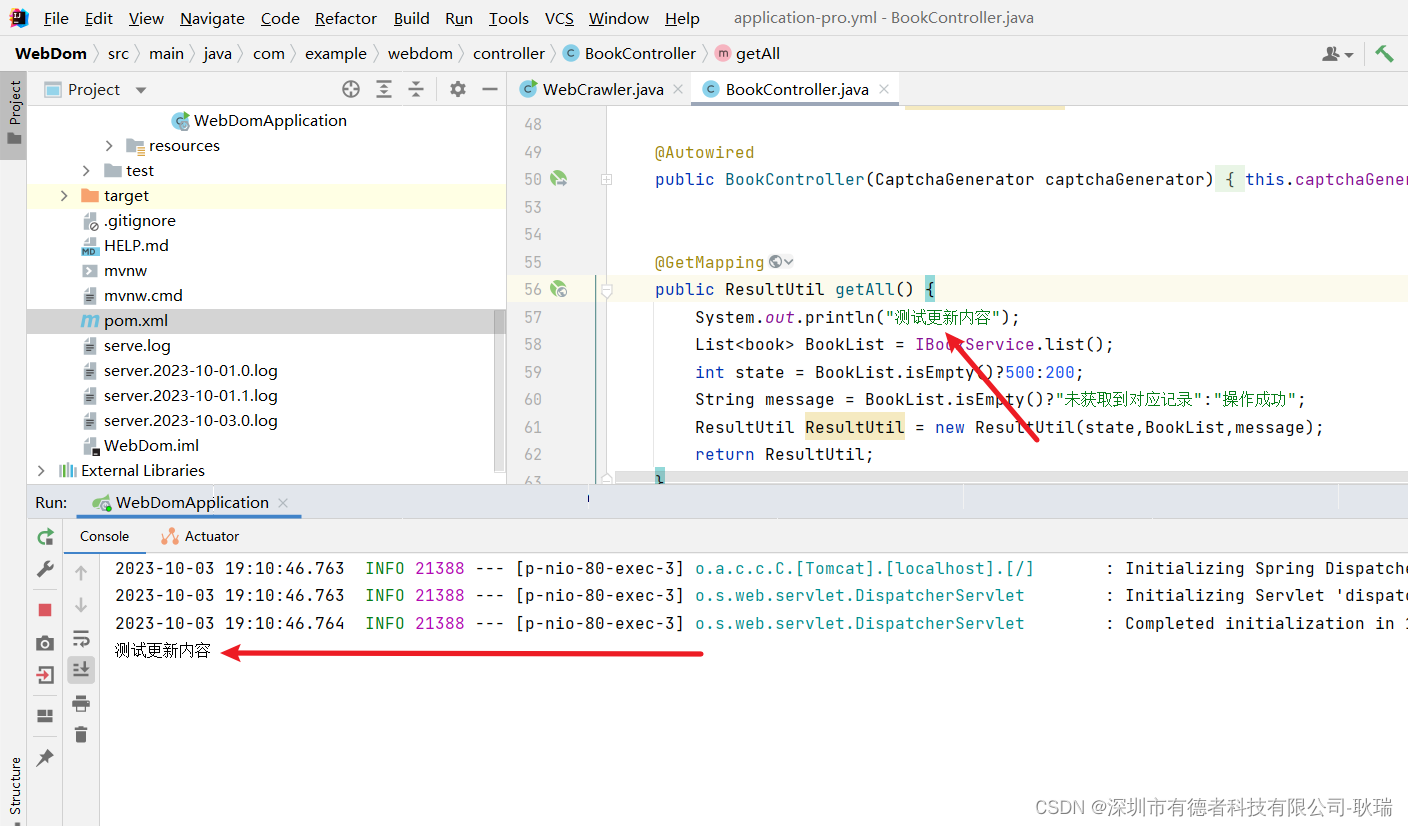Switch to the WebCrawler.java tab
The height and width of the screenshot is (826, 1408).
[602, 89]
